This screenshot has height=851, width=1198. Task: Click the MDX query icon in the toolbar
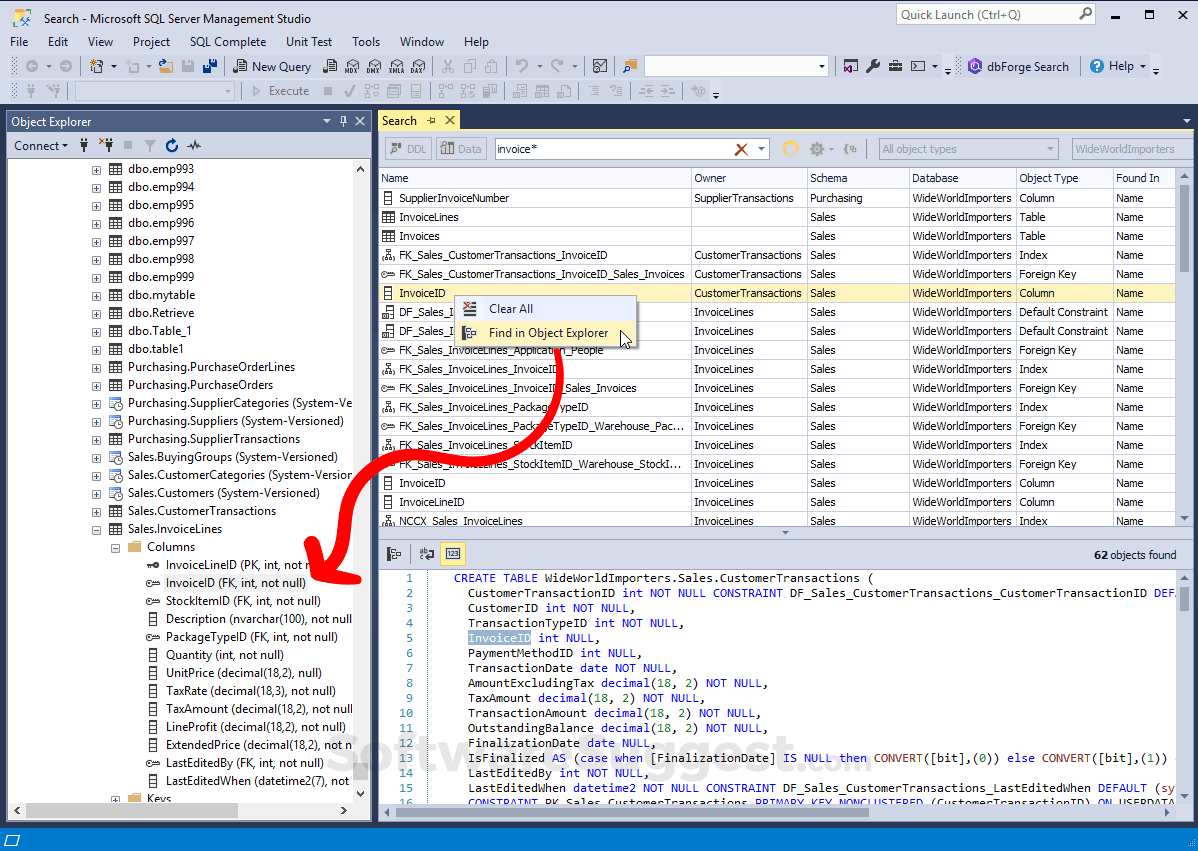pyautogui.click(x=352, y=67)
